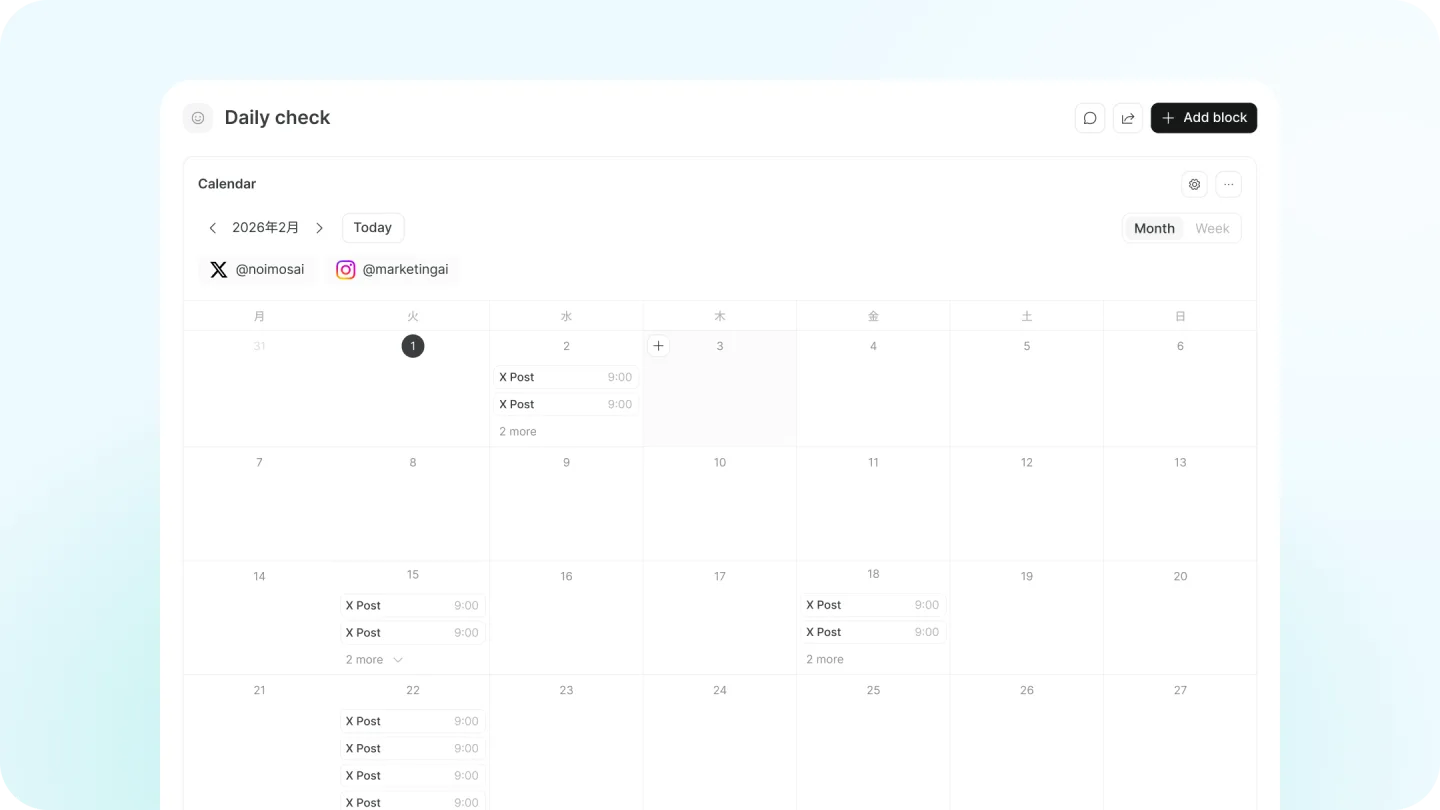The width and height of the screenshot is (1440, 810).
Task: Select date 14 in the calendar
Action: (259, 576)
